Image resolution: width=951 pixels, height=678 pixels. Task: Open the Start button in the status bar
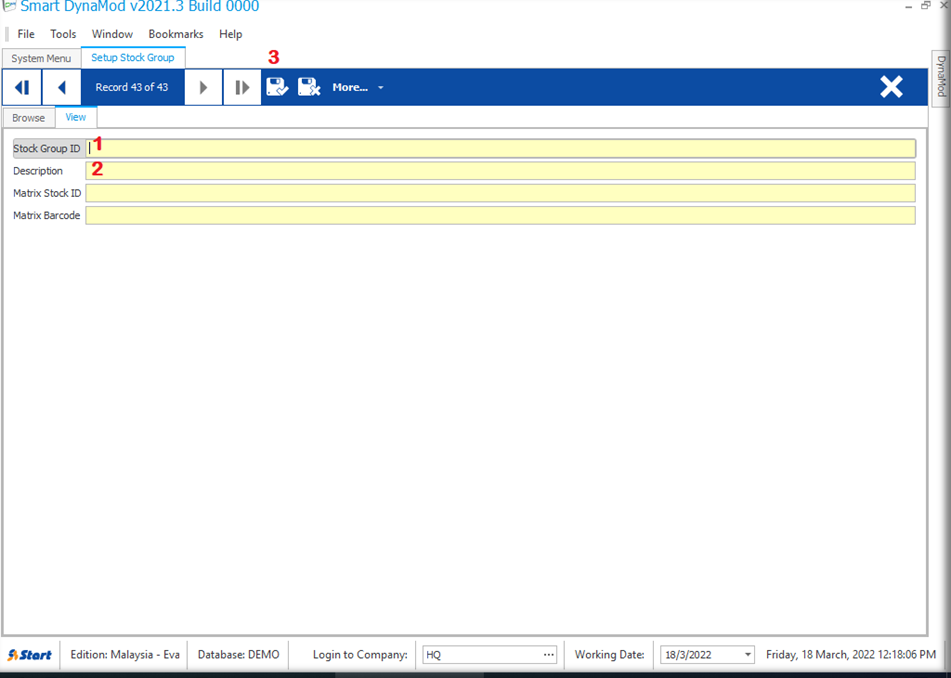(30, 655)
